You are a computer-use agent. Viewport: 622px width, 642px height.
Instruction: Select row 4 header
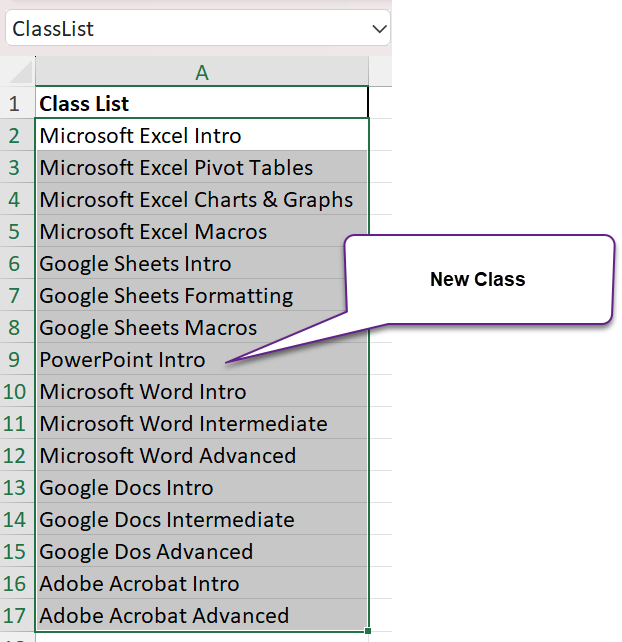[x=17, y=199]
